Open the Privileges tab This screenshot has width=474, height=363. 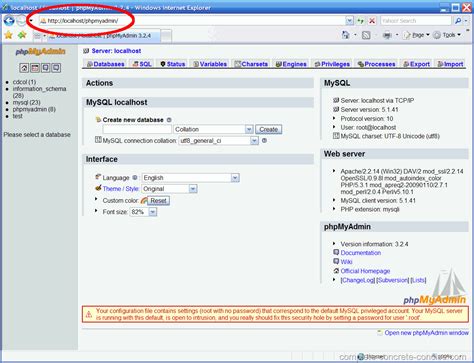(x=332, y=64)
